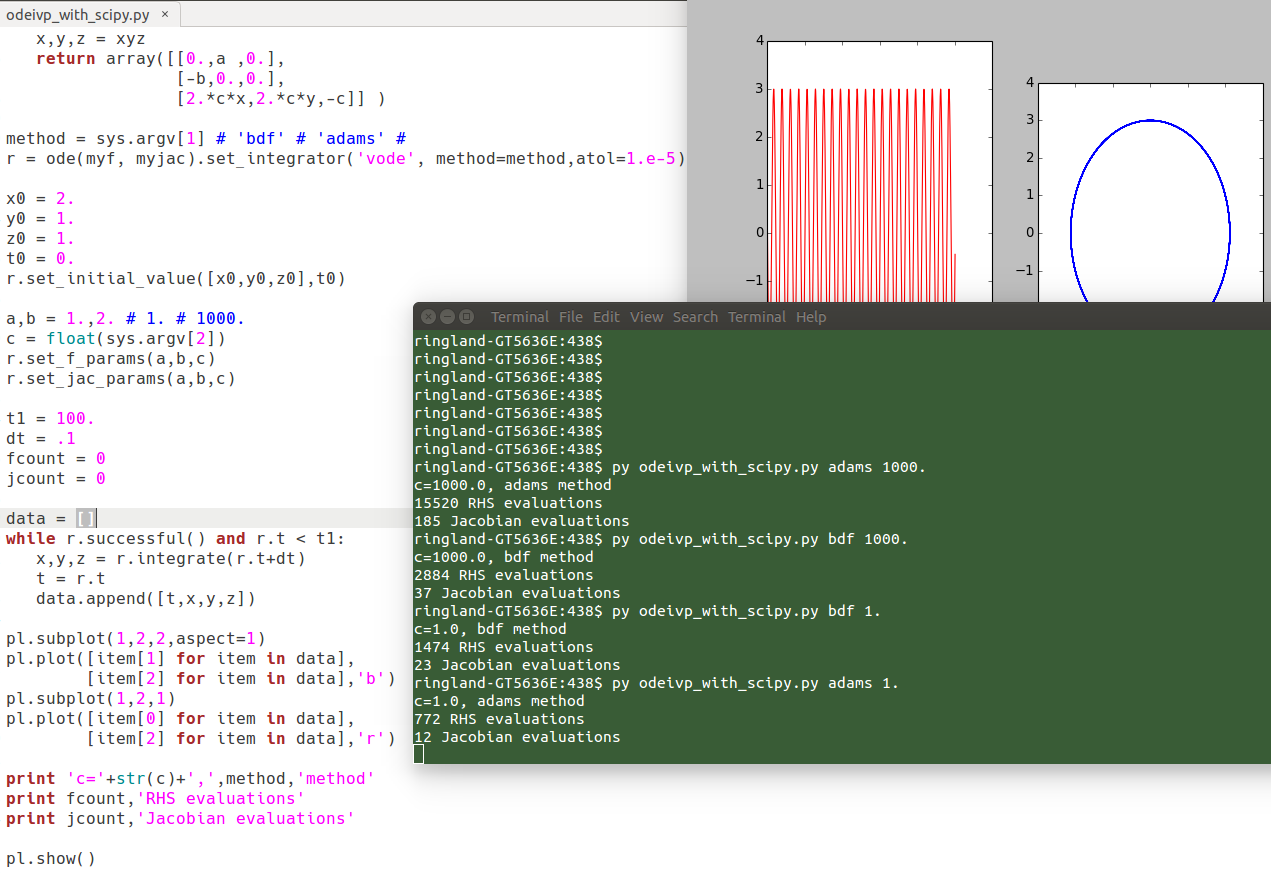Click the '[-b,0.,0.],' Jacobian row line
Screen dimensions: 1271x881
pos(230,79)
